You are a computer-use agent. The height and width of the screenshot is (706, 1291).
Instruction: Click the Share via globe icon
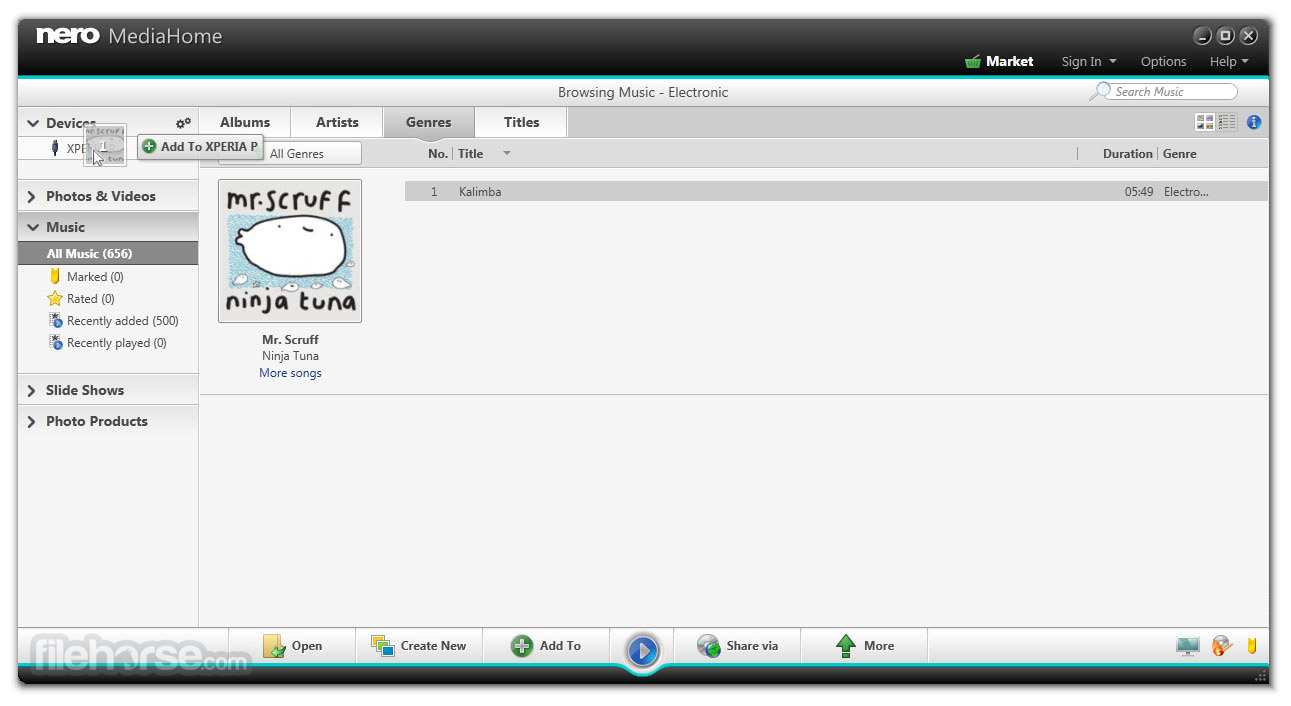pyautogui.click(x=709, y=646)
